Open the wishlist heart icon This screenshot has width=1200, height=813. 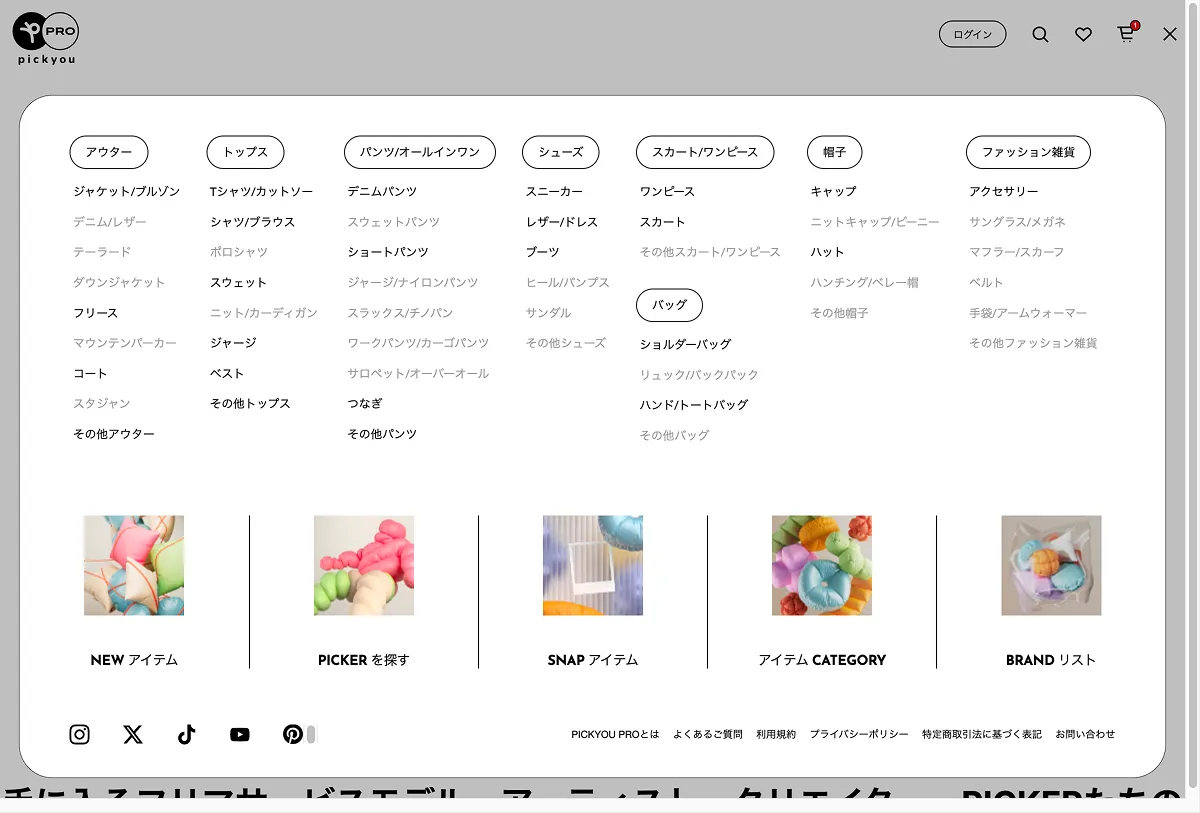(1083, 35)
